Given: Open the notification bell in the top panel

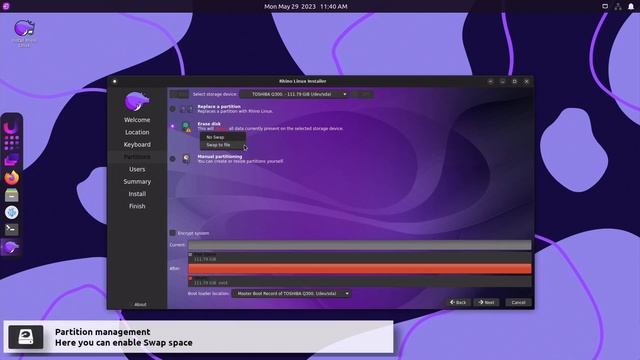Looking at the screenshot, I should pos(631,6).
